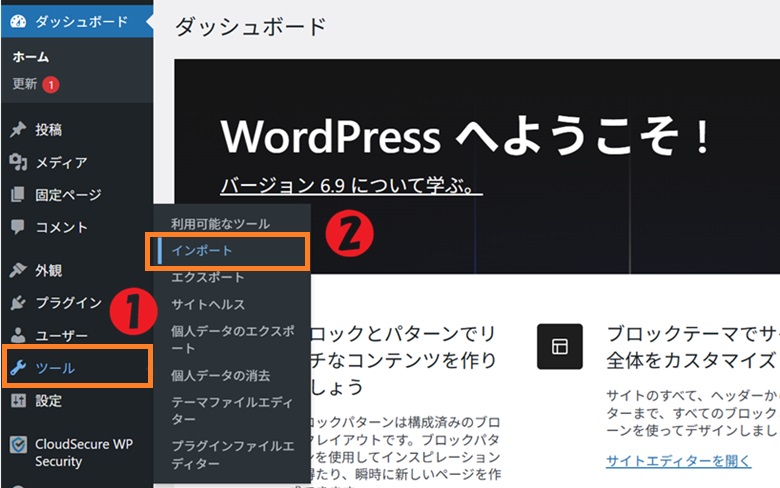Choose エクスポート in the Tools flyout
Image resolution: width=780 pixels, height=488 pixels.
tap(207, 277)
